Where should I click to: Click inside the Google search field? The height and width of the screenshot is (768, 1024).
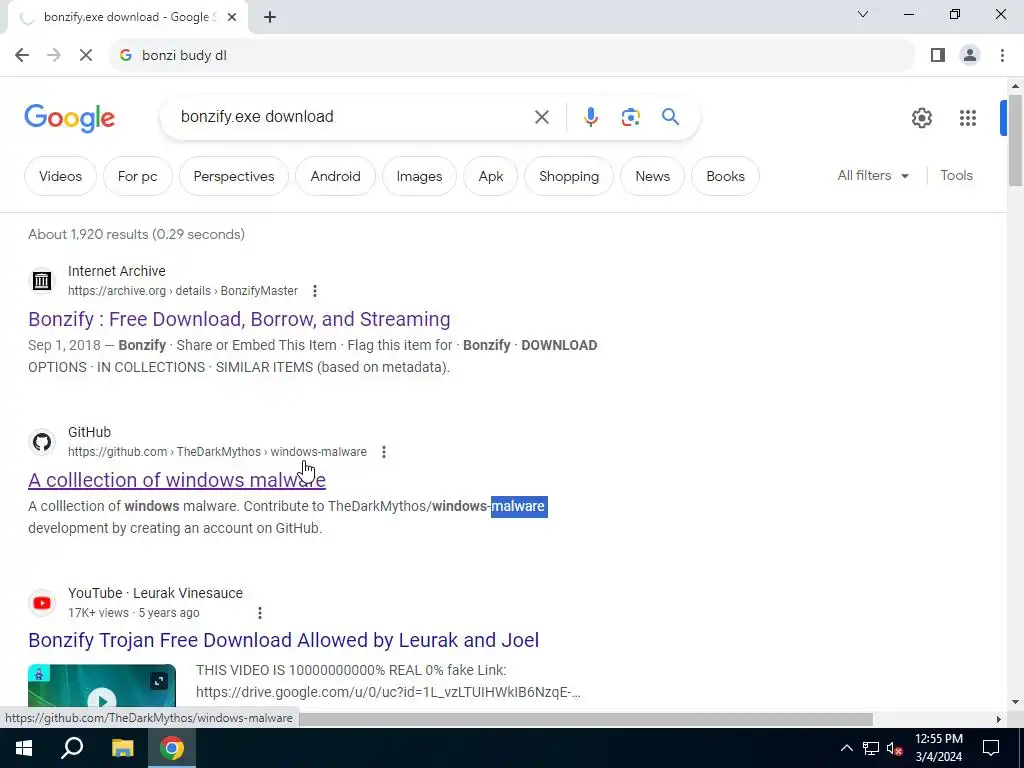(x=353, y=117)
